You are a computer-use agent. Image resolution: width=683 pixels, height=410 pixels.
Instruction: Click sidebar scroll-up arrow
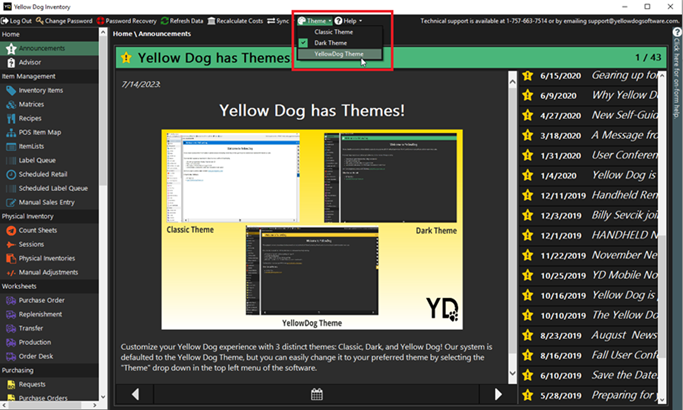[103, 32]
